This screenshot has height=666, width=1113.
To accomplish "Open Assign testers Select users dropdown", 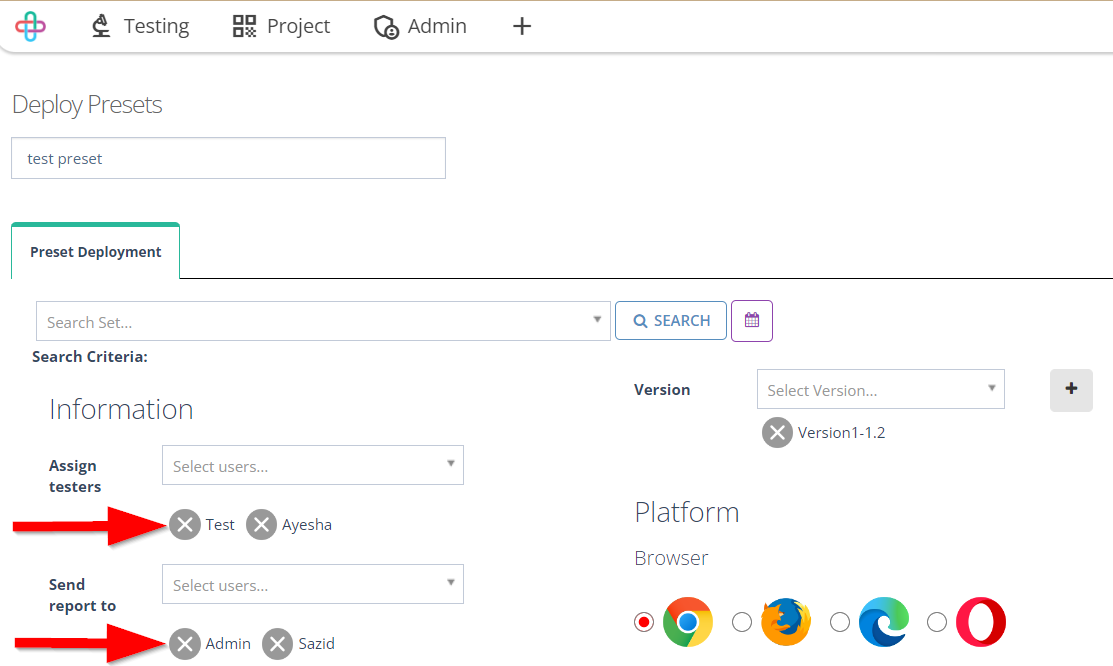I will coord(312,465).
